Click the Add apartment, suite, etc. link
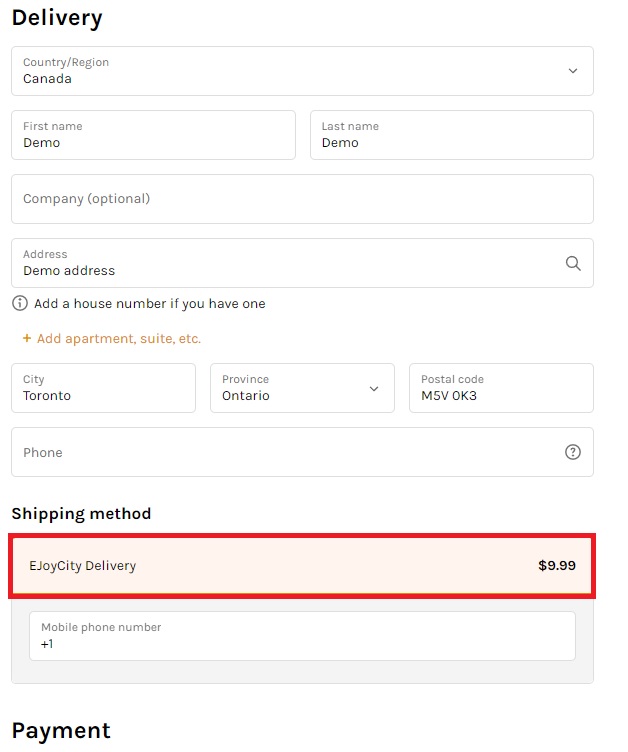Screen dimensions: 628x752 (118, 339)
